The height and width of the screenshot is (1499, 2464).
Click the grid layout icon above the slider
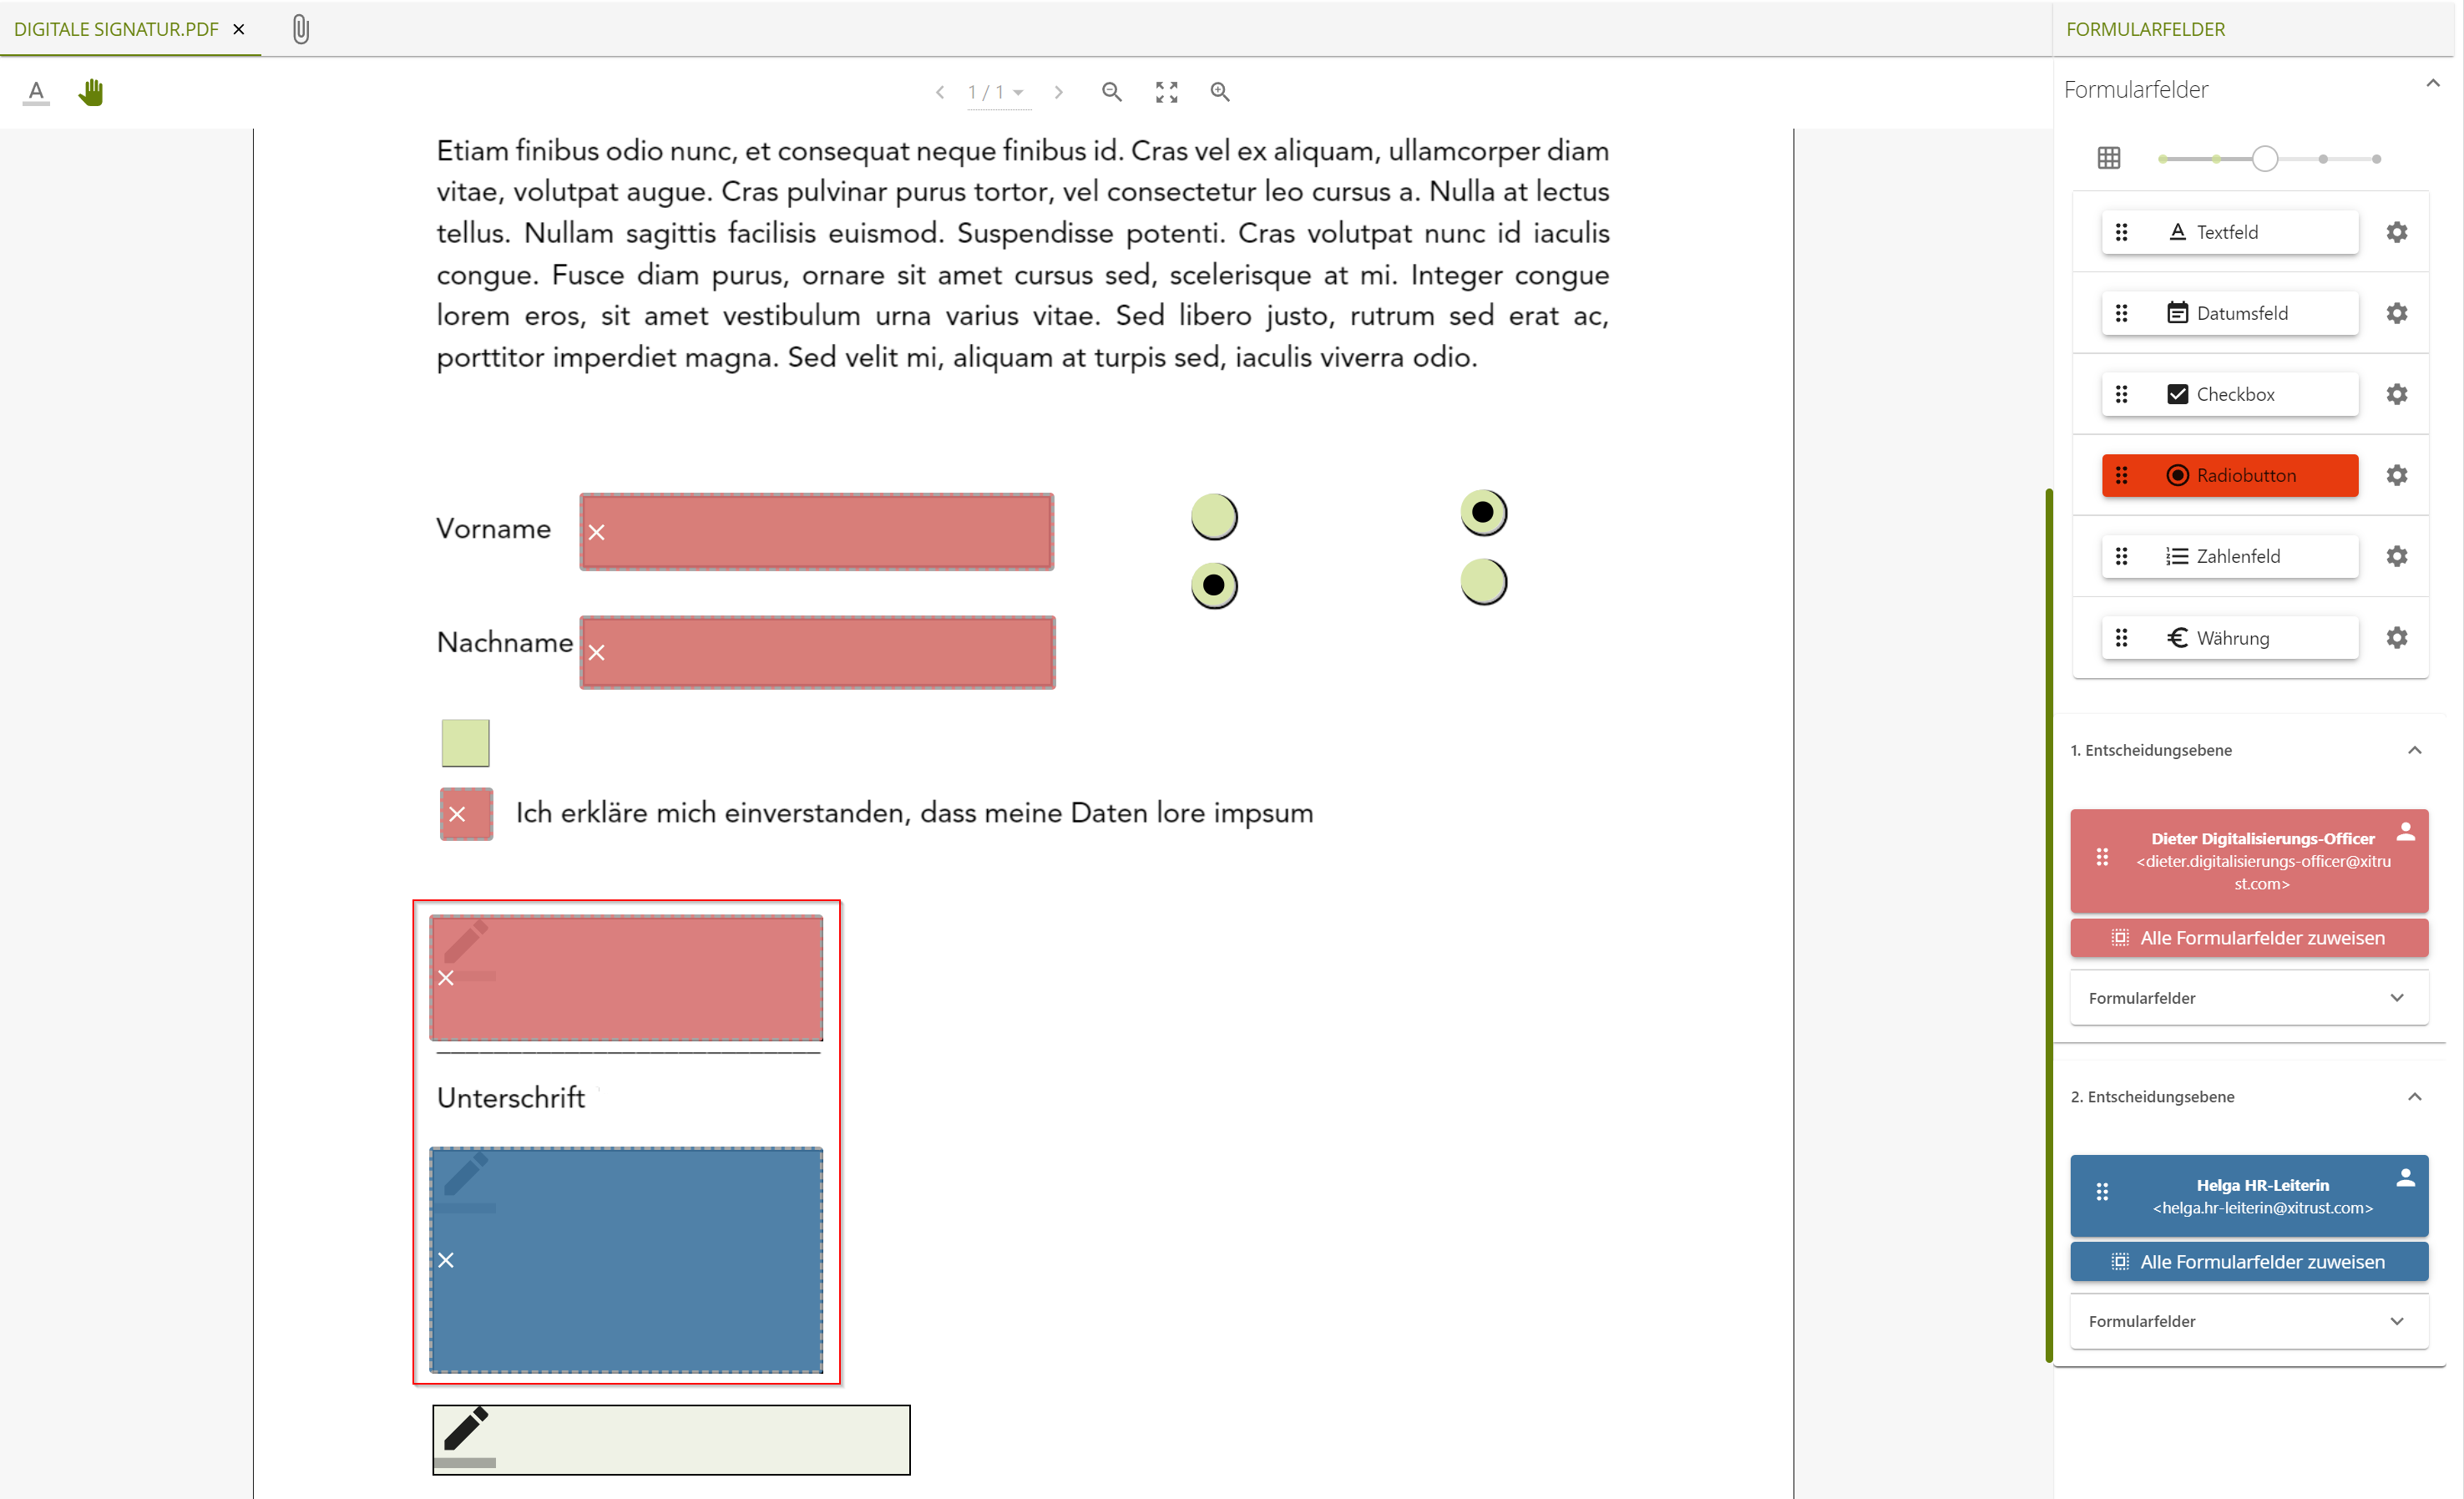[2110, 157]
